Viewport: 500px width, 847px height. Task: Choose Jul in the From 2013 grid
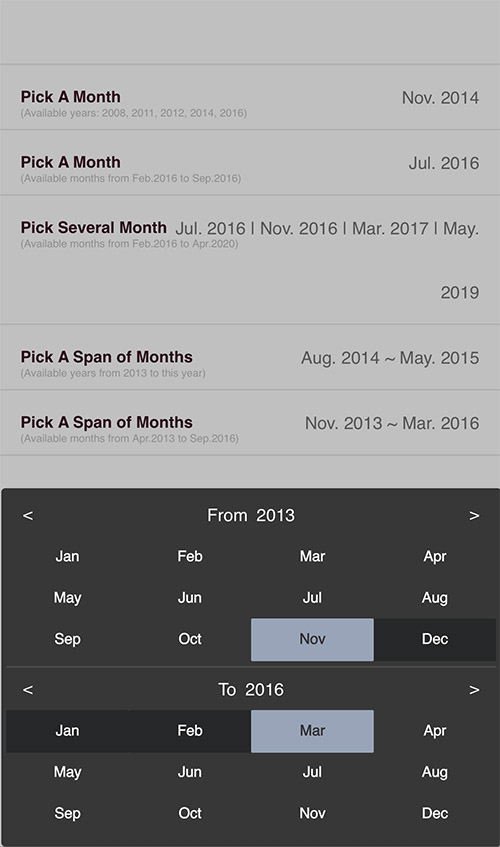click(x=312, y=598)
